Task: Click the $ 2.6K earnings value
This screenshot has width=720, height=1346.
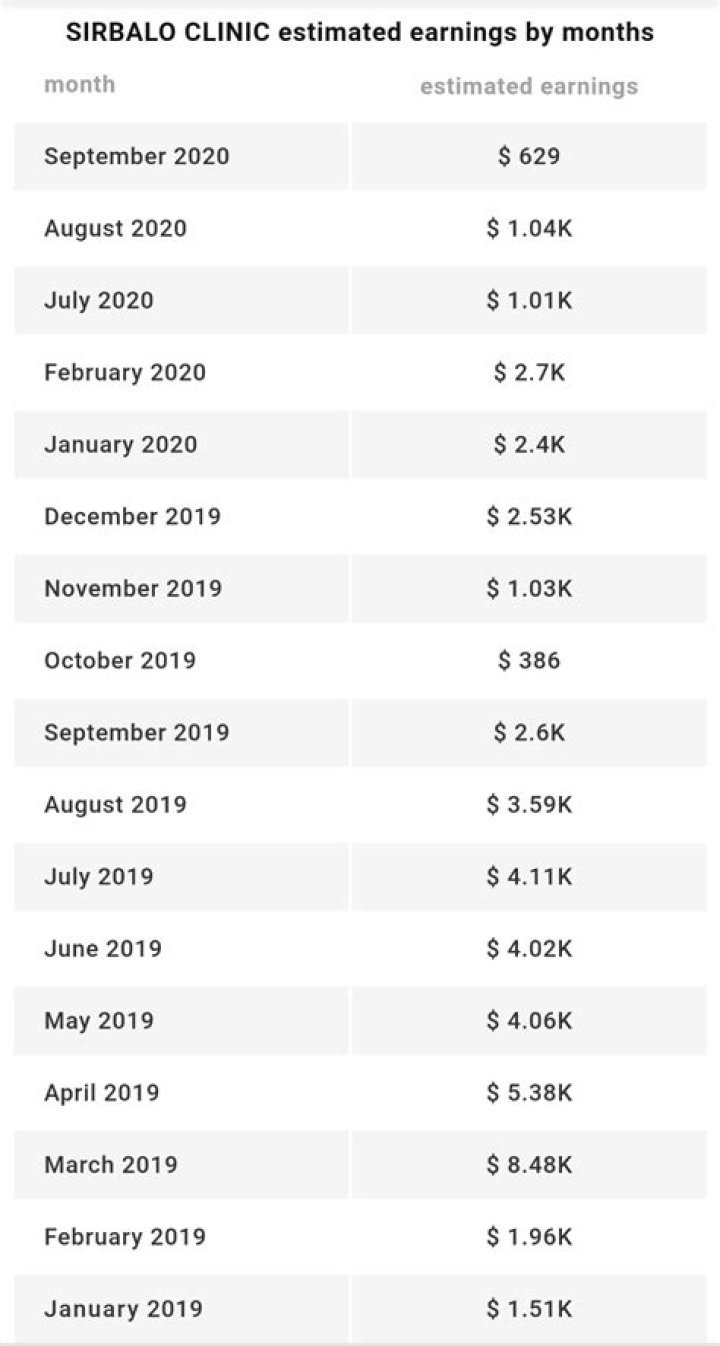Action: point(529,732)
